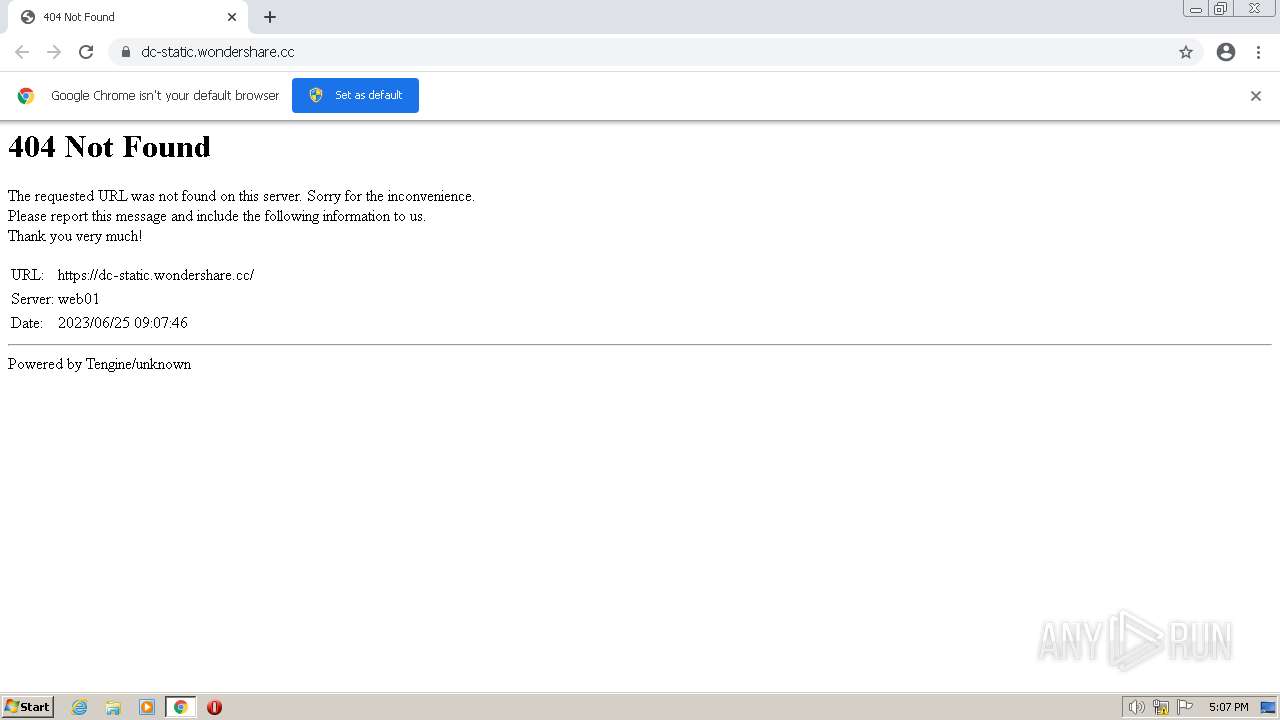This screenshot has width=1280, height=720.
Task: Click the 404 Not Found heading
Action: click(x=109, y=147)
